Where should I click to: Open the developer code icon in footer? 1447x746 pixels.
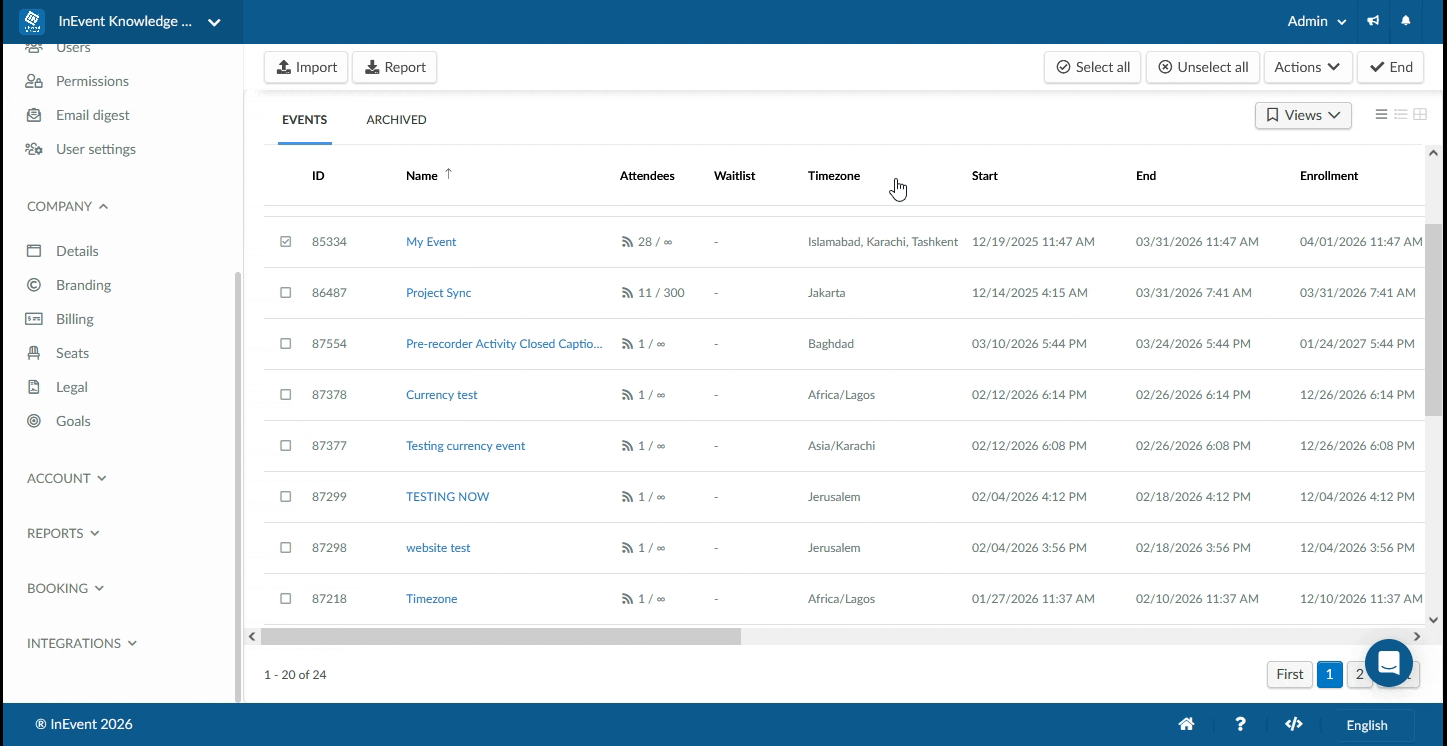[1293, 724]
